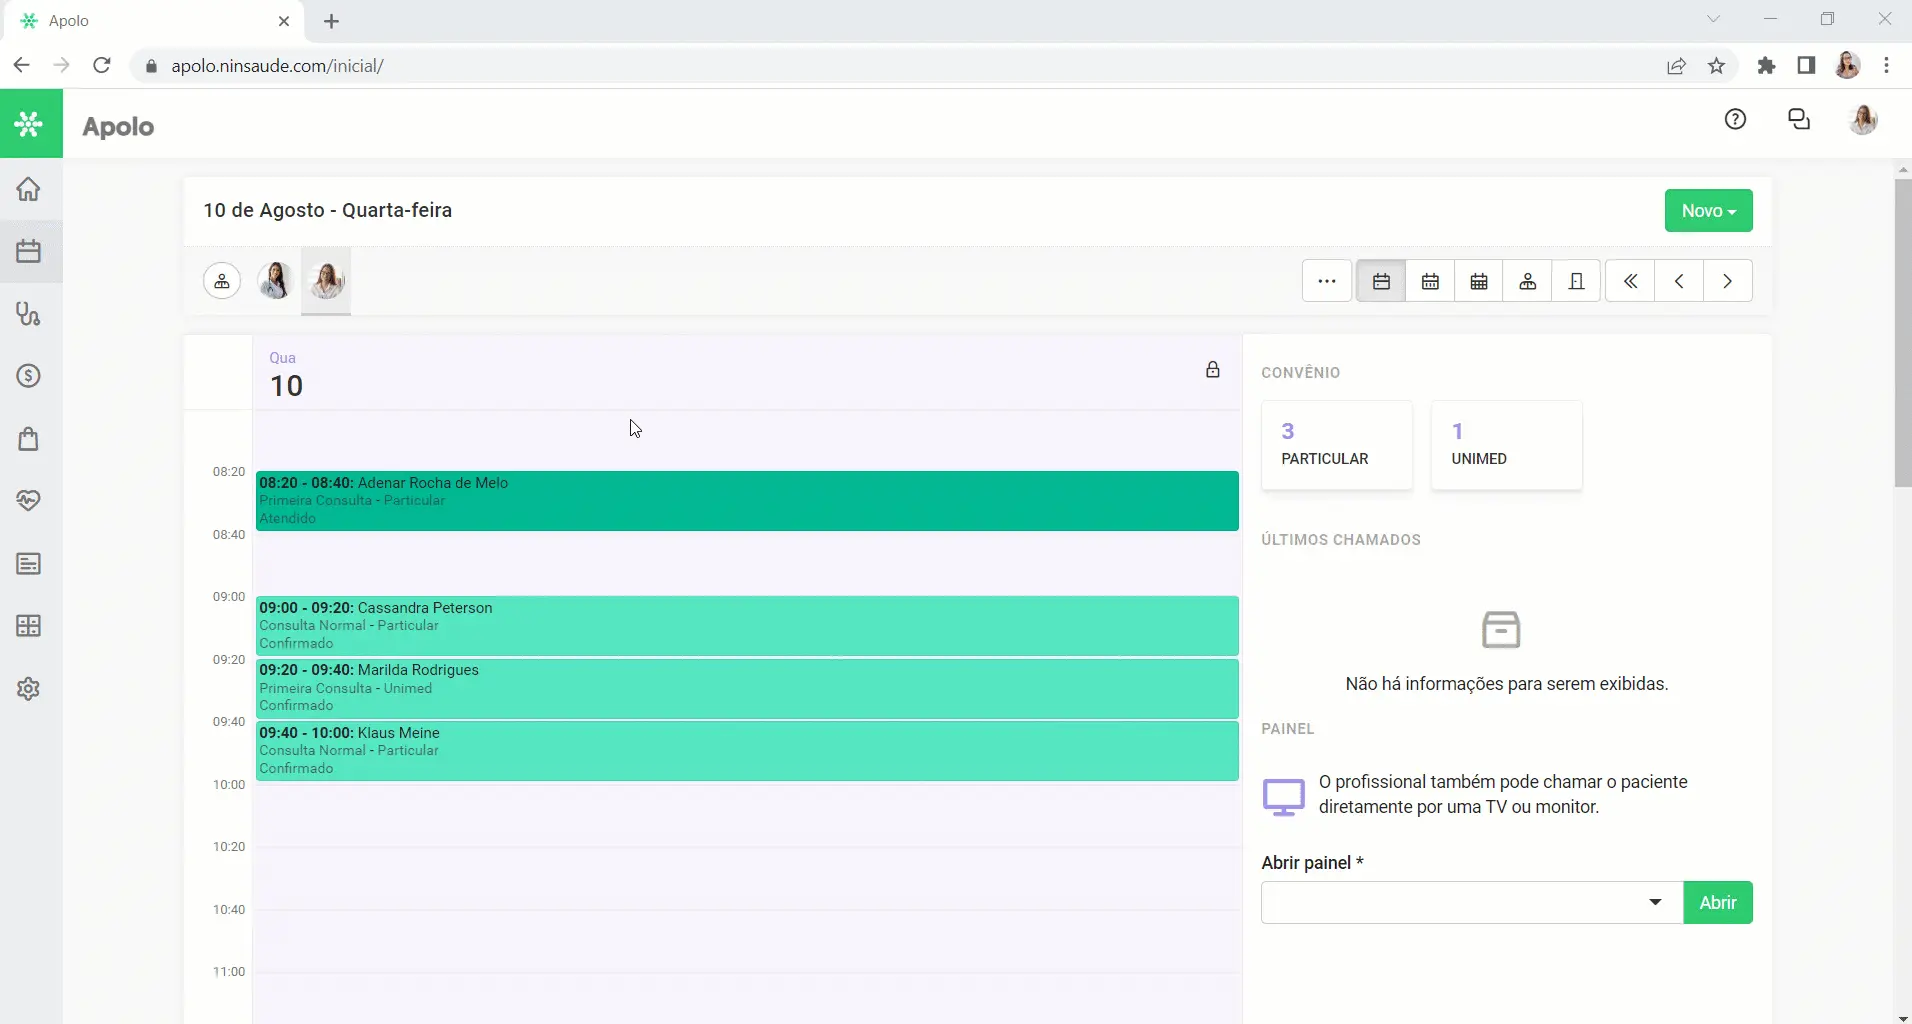Switch to day view calendar icon
This screenshot has width=1912, height=1024.
pyautogui.click(x=1381, y=281)
